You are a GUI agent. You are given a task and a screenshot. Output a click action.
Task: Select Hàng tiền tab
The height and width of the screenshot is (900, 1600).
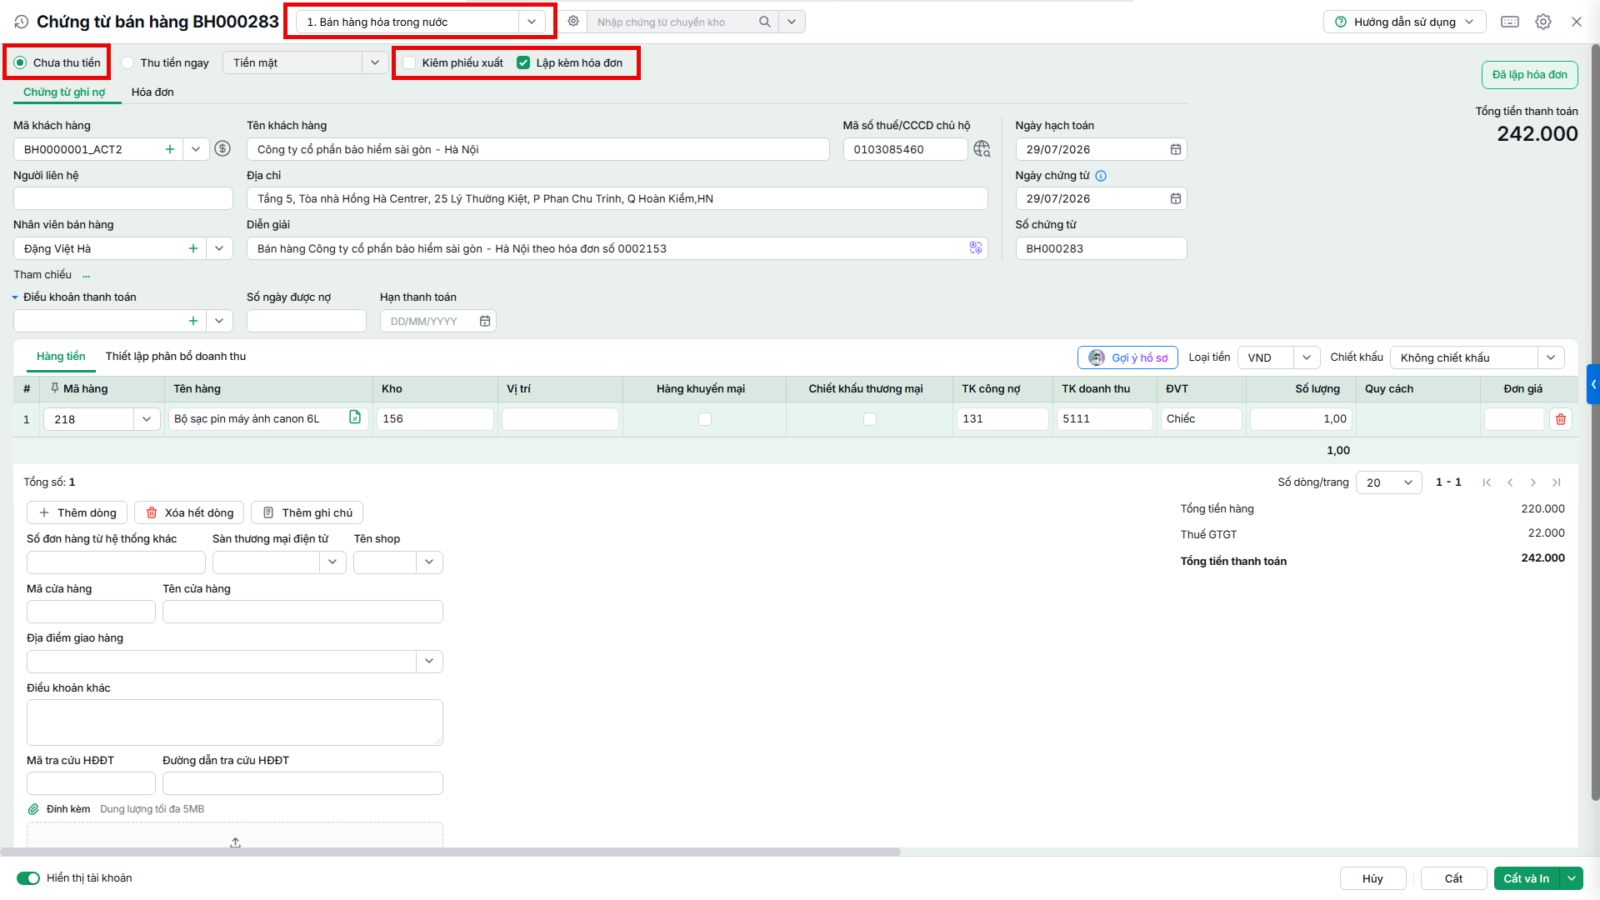click(61, 356)
